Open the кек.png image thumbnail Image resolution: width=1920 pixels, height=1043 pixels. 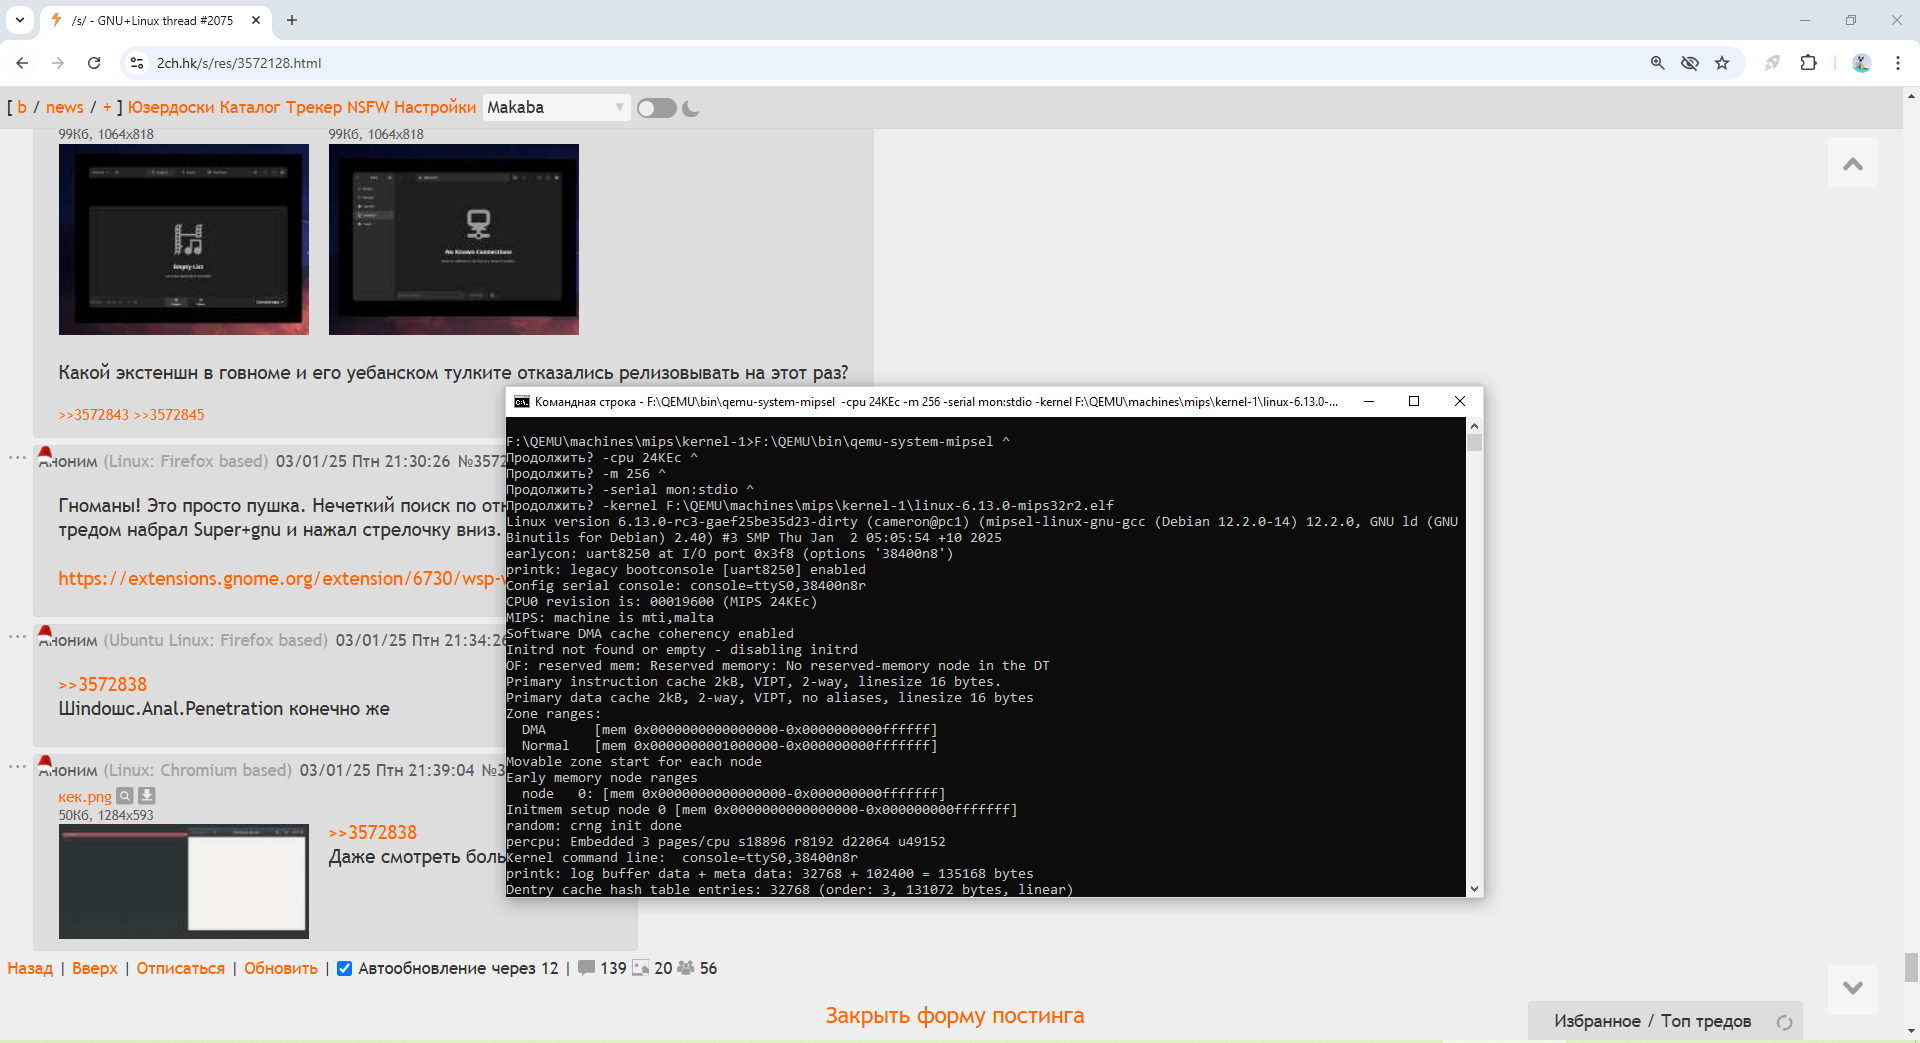184,882
